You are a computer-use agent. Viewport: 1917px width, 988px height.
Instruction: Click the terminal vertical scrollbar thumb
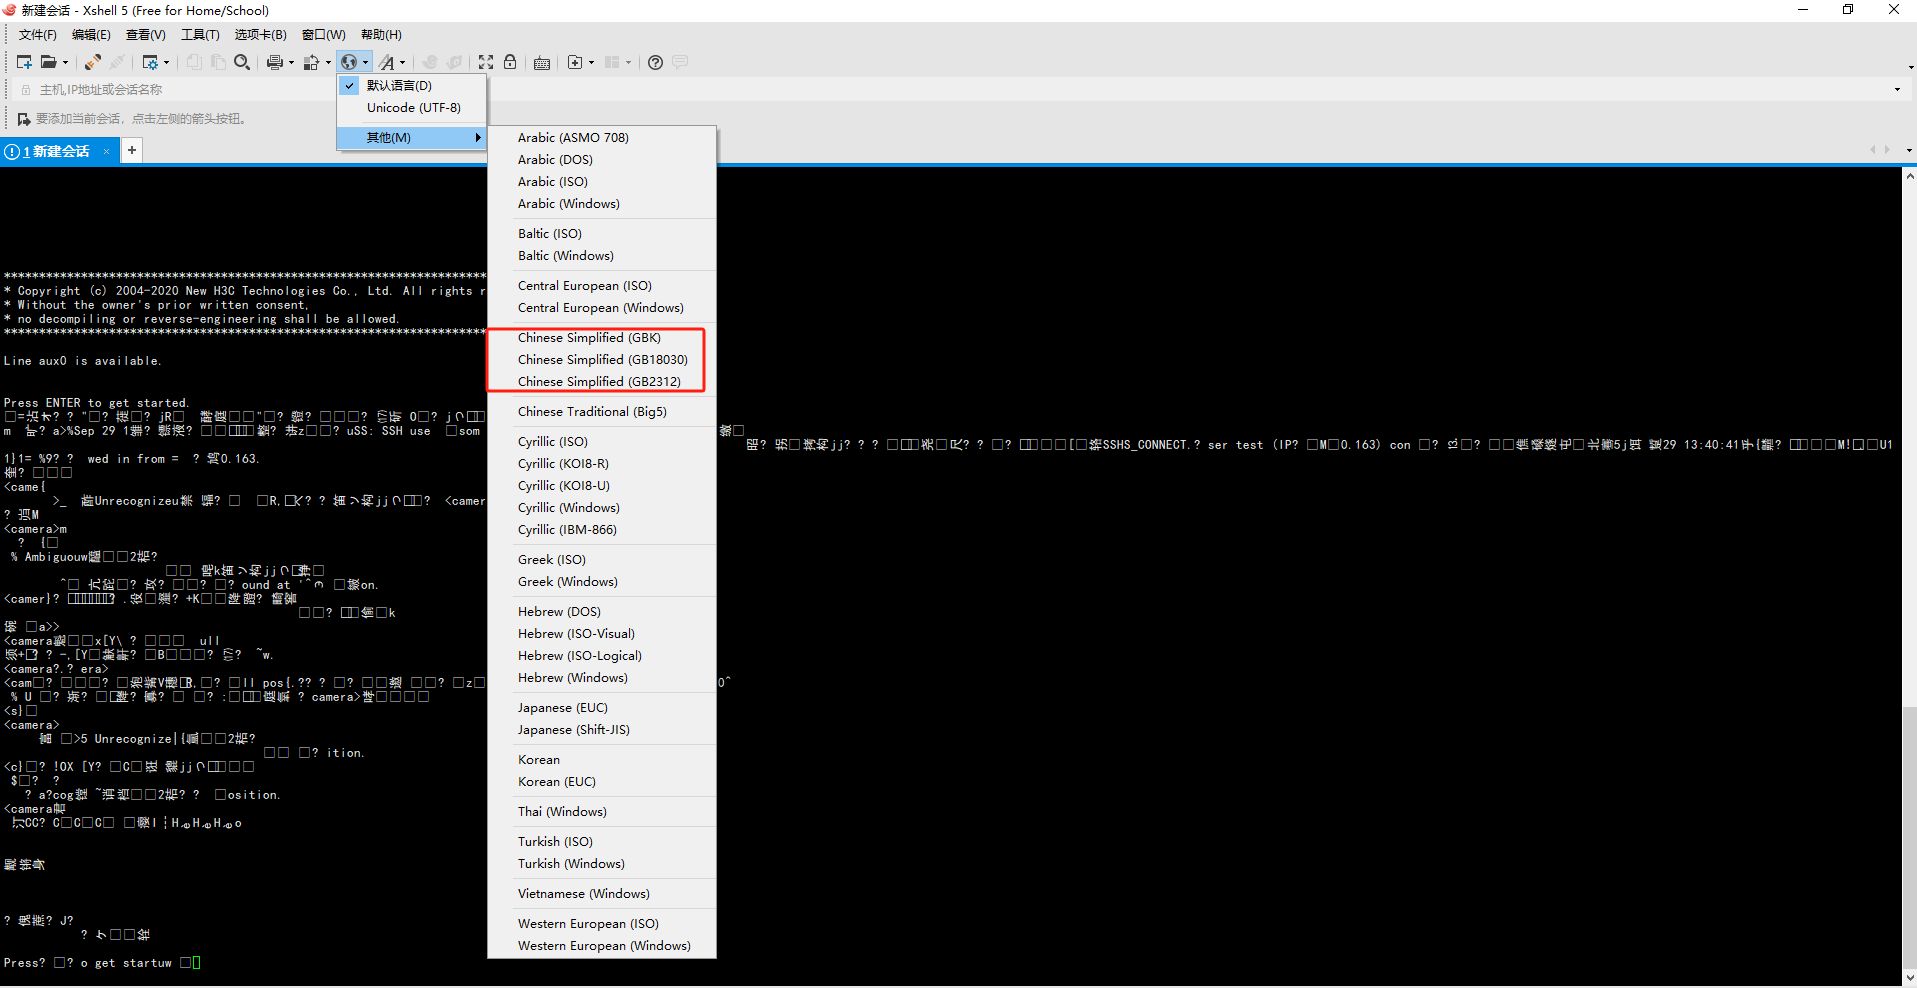pos(1908,836)
